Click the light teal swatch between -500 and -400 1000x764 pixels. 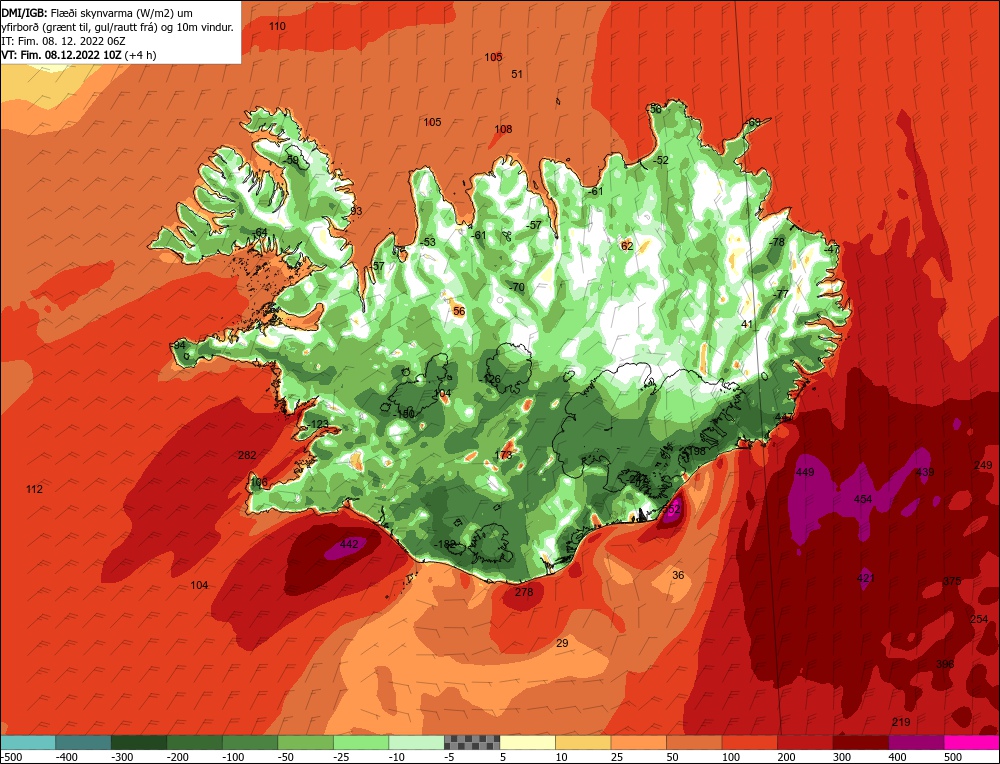tap(28, 742)
